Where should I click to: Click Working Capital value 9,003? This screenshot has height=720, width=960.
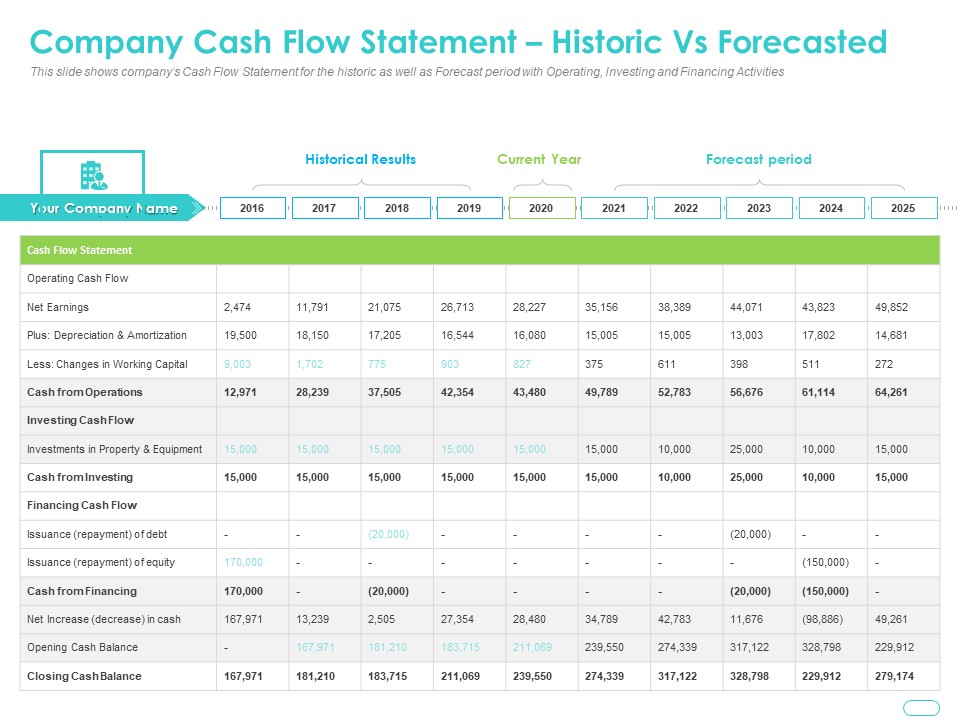point(238,364)
